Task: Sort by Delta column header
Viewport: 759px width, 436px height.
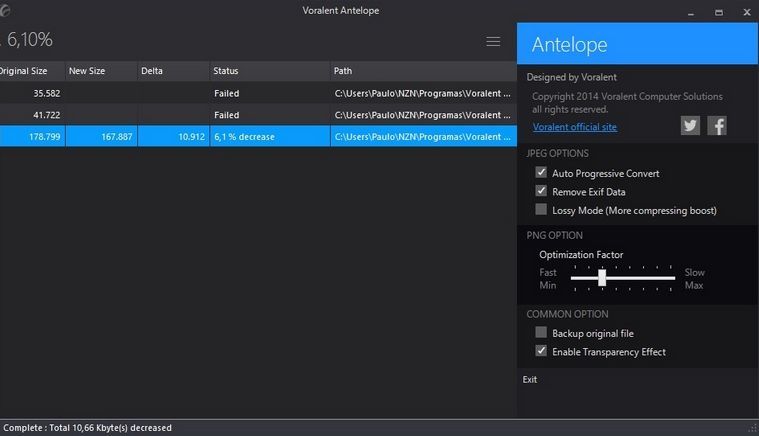Action: point(173,71)
